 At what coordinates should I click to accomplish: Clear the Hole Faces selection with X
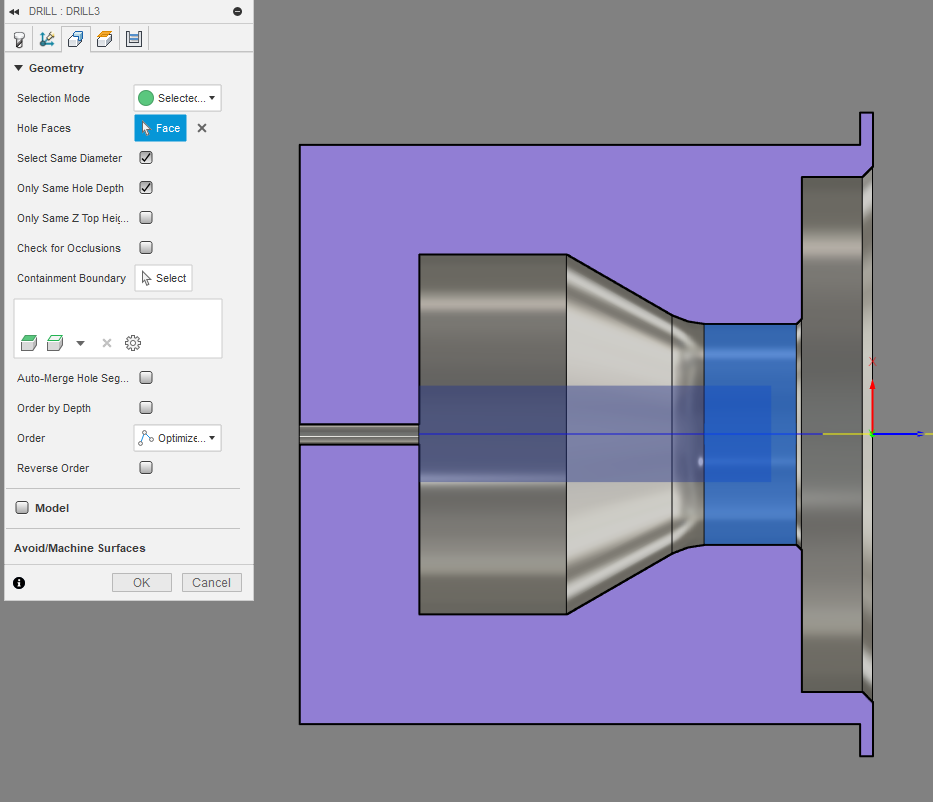pos(202,128)
